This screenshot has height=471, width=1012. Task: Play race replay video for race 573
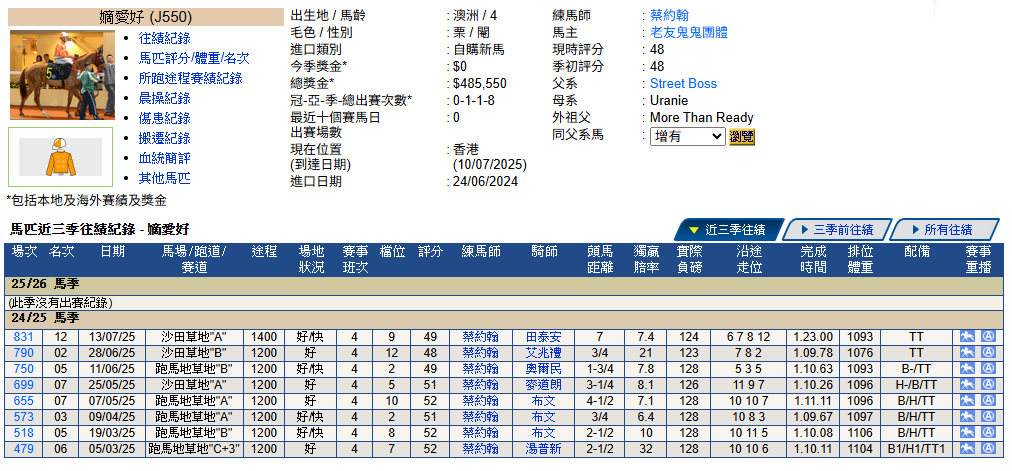pyautogui.click(x=967, y=417)
